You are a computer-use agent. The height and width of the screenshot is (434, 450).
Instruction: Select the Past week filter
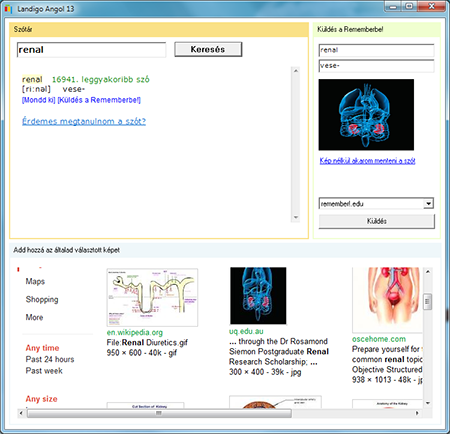[44, 371]
